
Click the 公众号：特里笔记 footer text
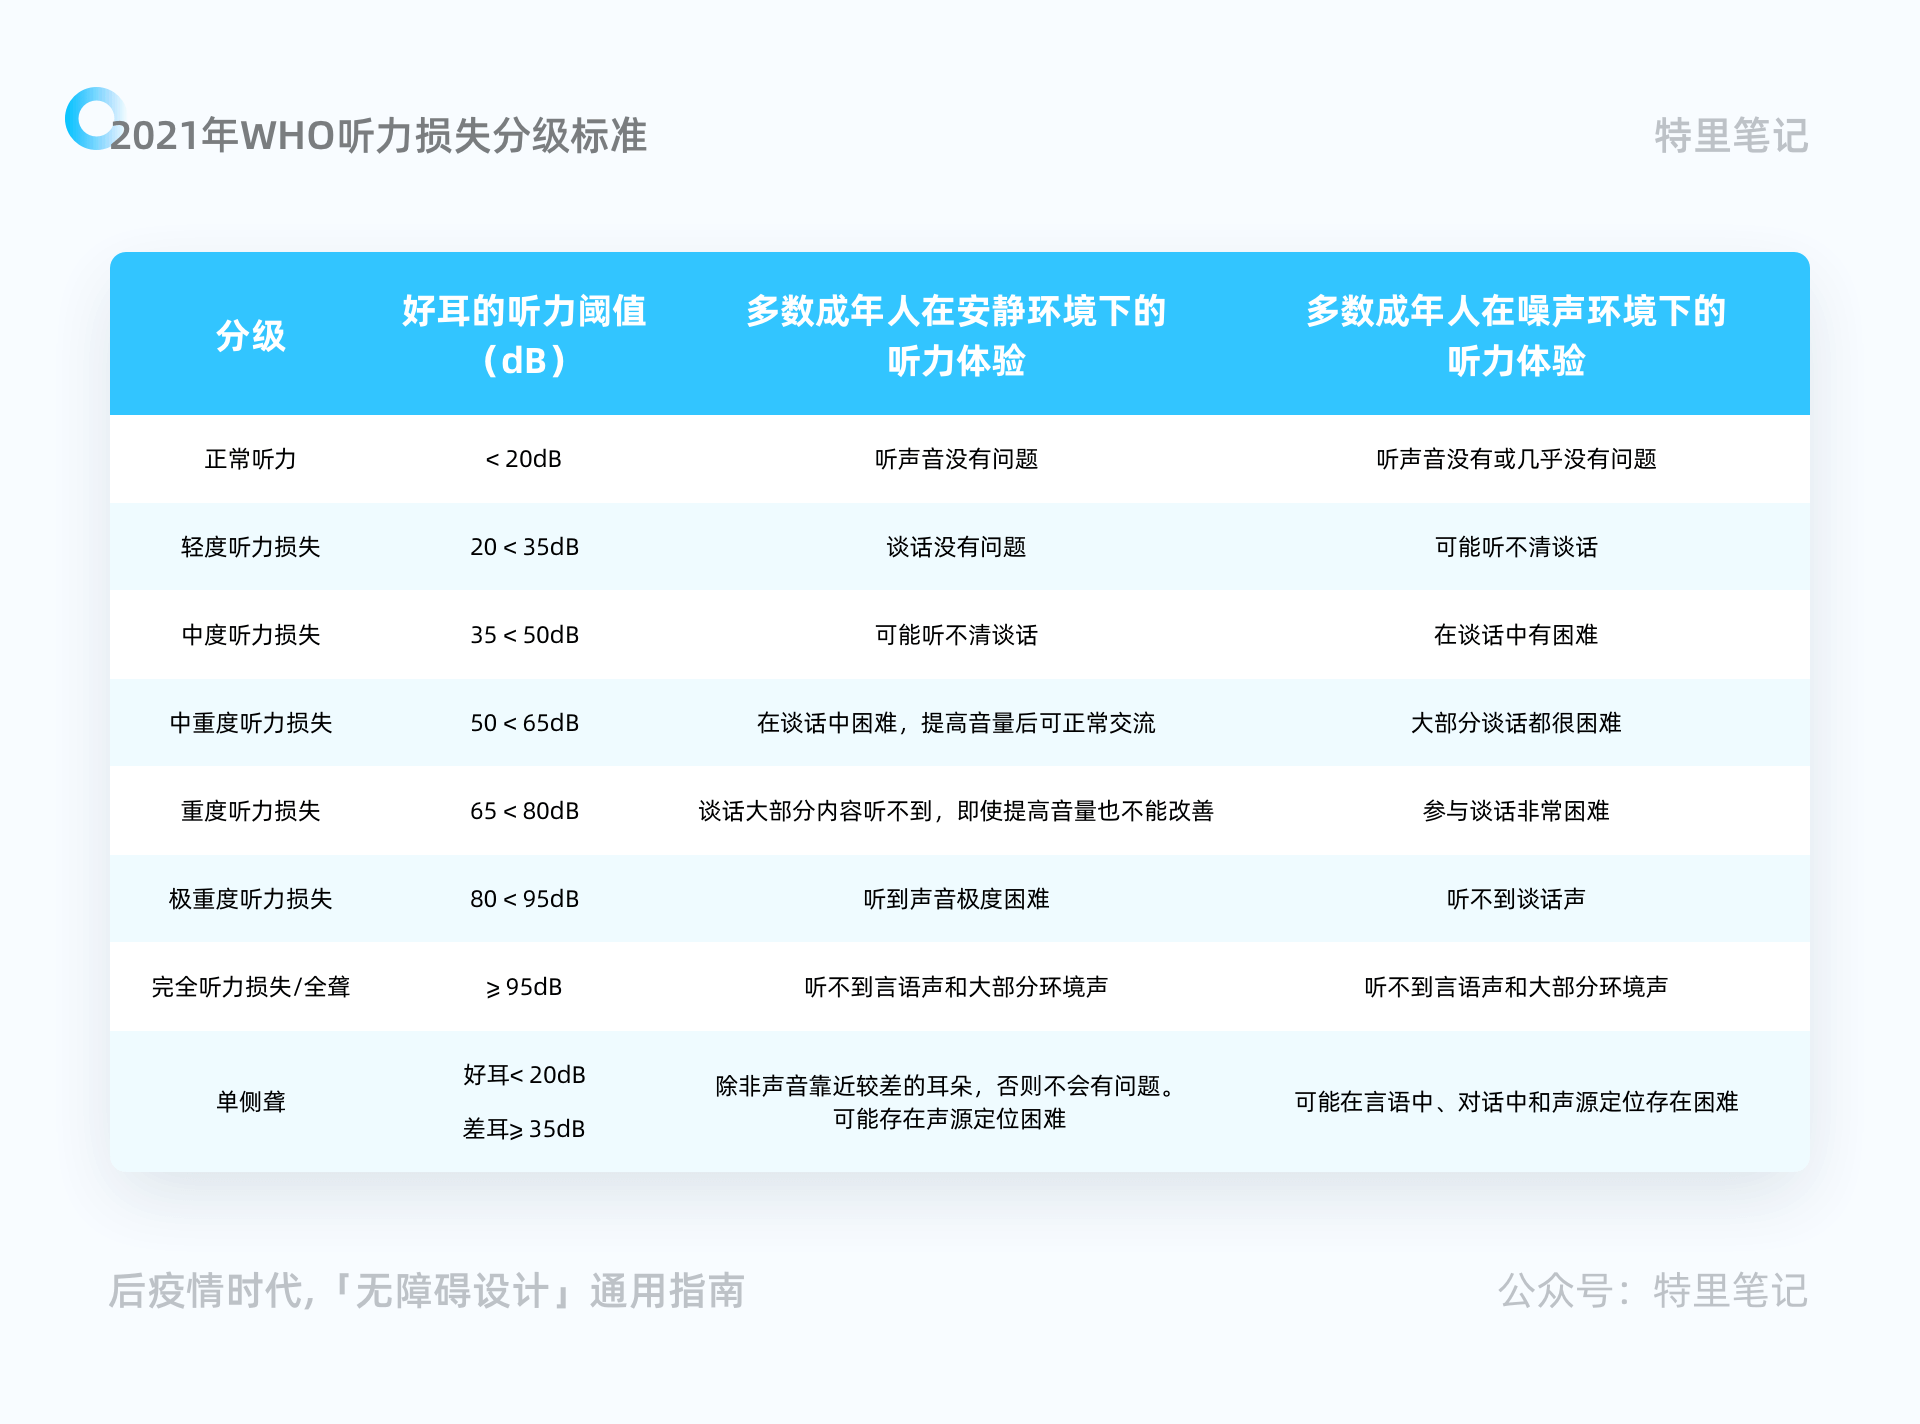pyautogui.click(x=1652, y=1290)
